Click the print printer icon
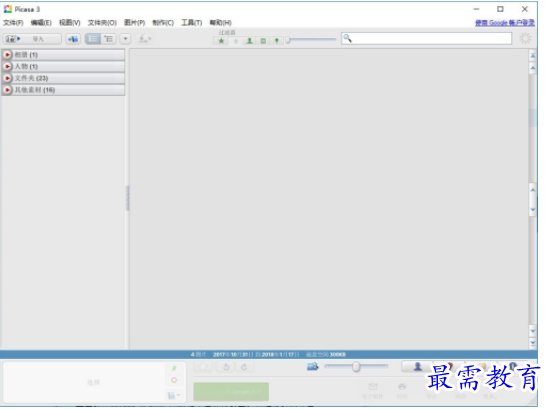The width and height of the screenshot is (549, 409). click(402, 387)
